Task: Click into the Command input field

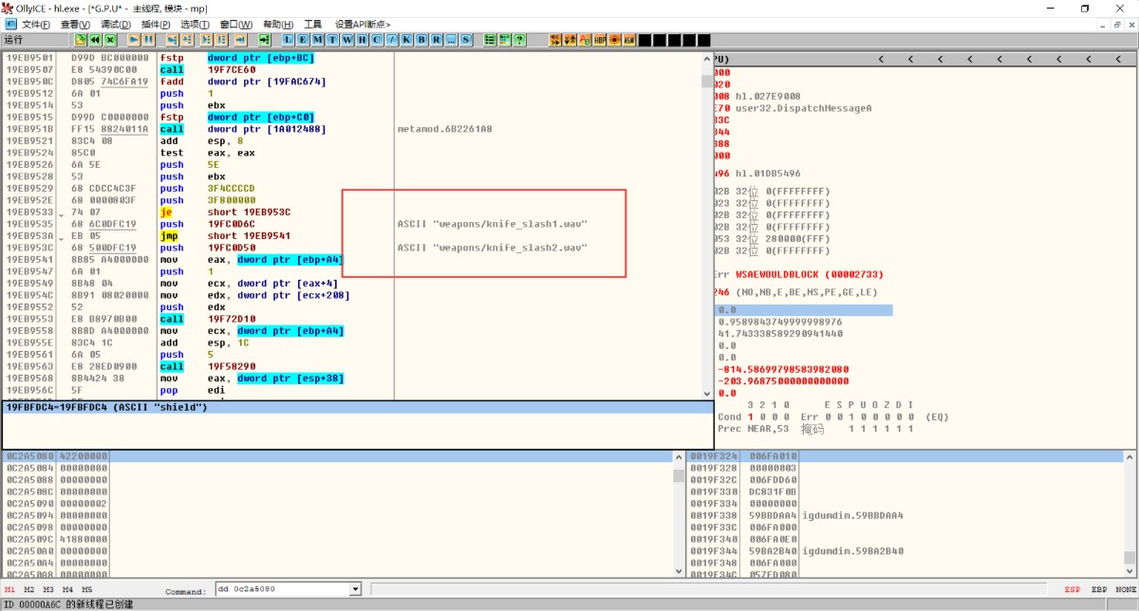Action: (283, 589)
